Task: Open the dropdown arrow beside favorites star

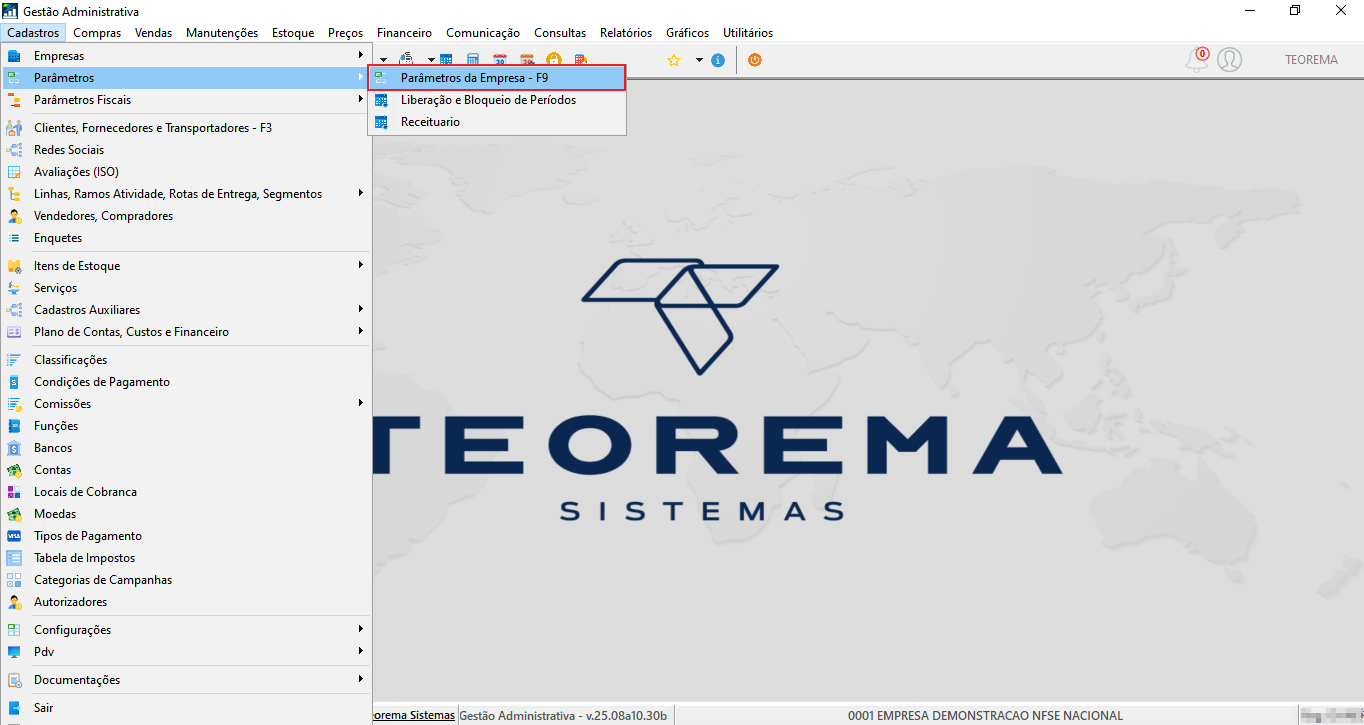Action: pos(699,60)
